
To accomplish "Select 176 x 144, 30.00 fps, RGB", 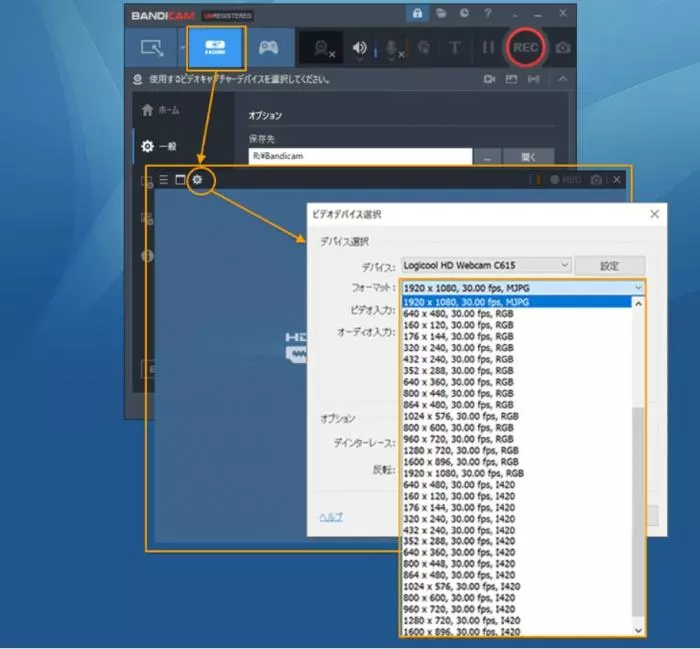I will click(x=517, y=337).
